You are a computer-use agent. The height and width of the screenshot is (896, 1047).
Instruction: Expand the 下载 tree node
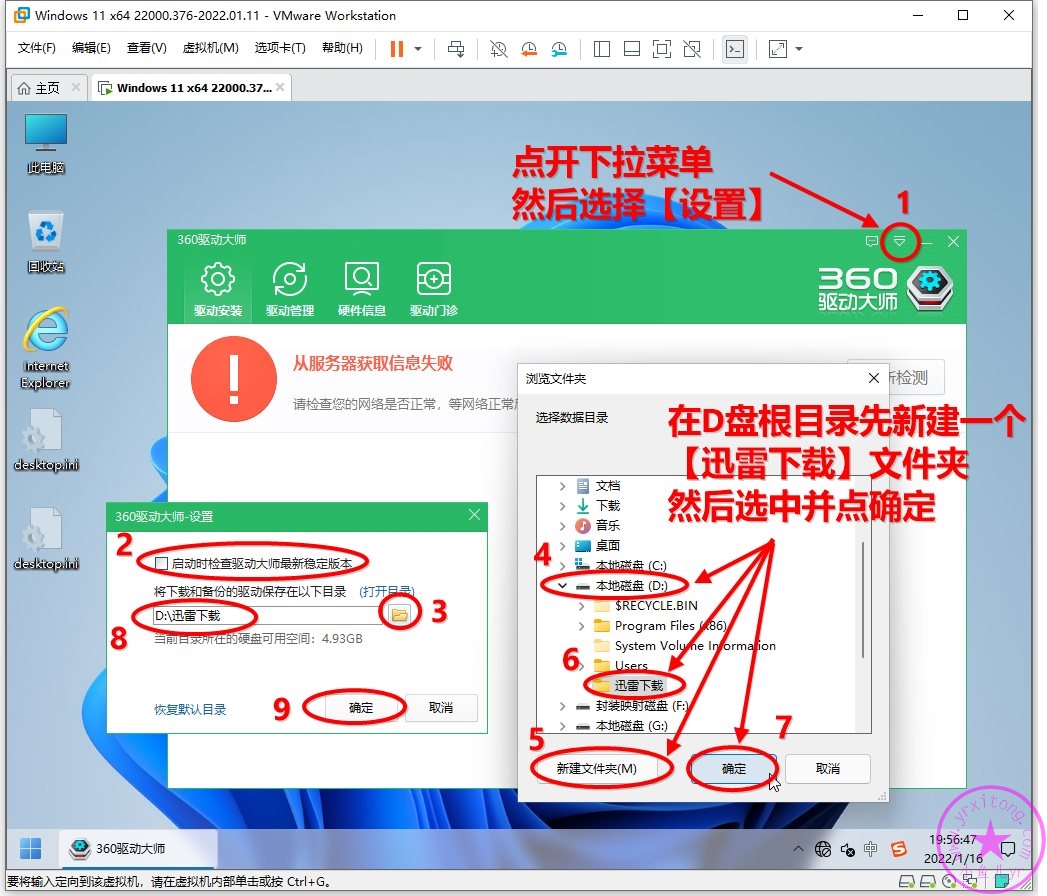[562, 506]
